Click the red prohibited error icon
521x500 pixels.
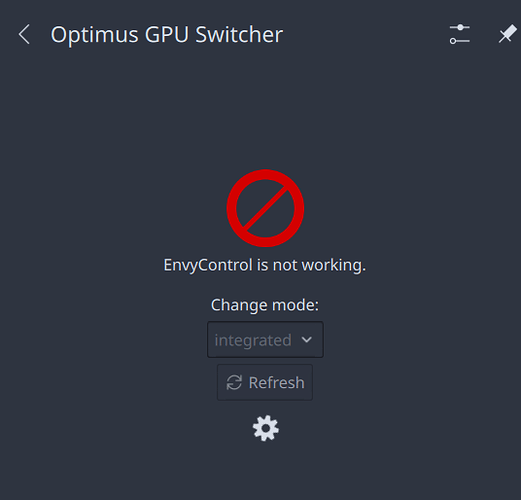(x=265, y=208)
